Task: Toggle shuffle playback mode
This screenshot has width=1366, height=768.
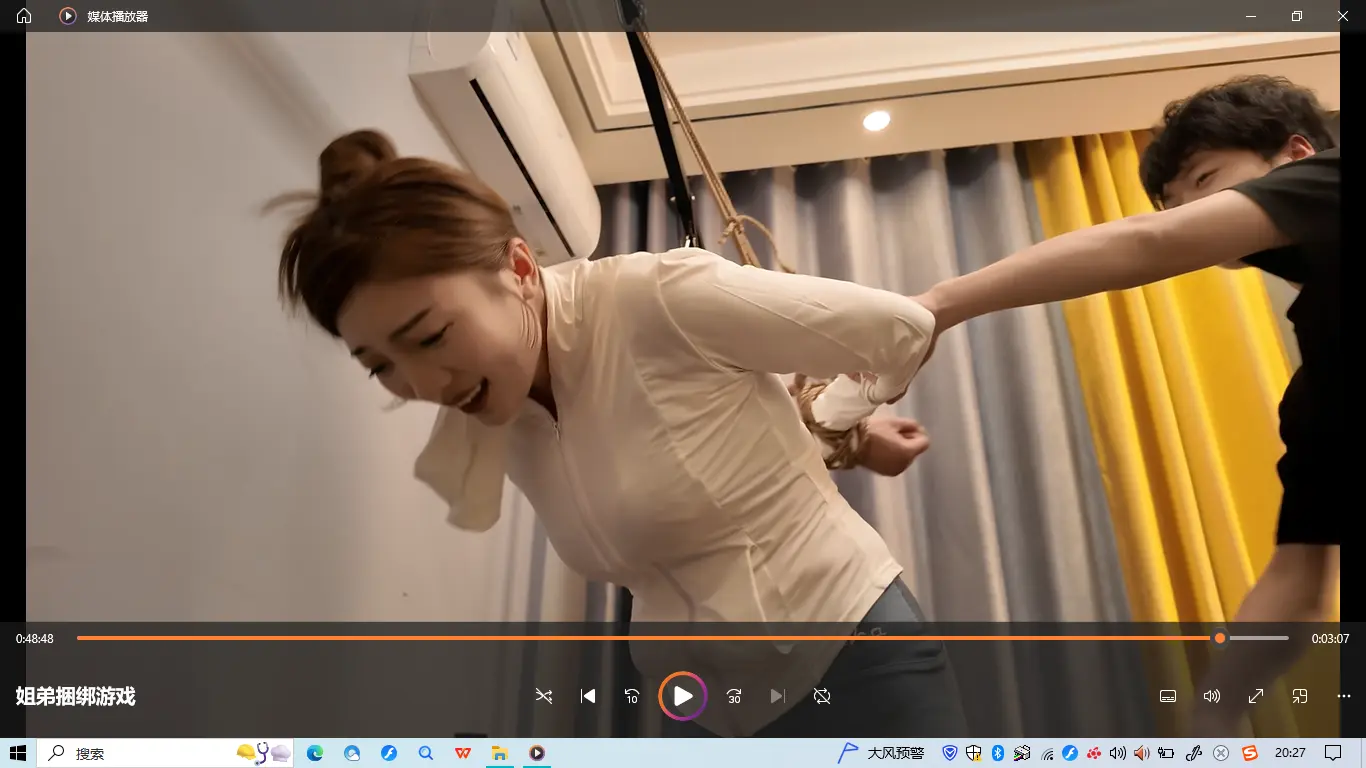Action: (544, 696)
